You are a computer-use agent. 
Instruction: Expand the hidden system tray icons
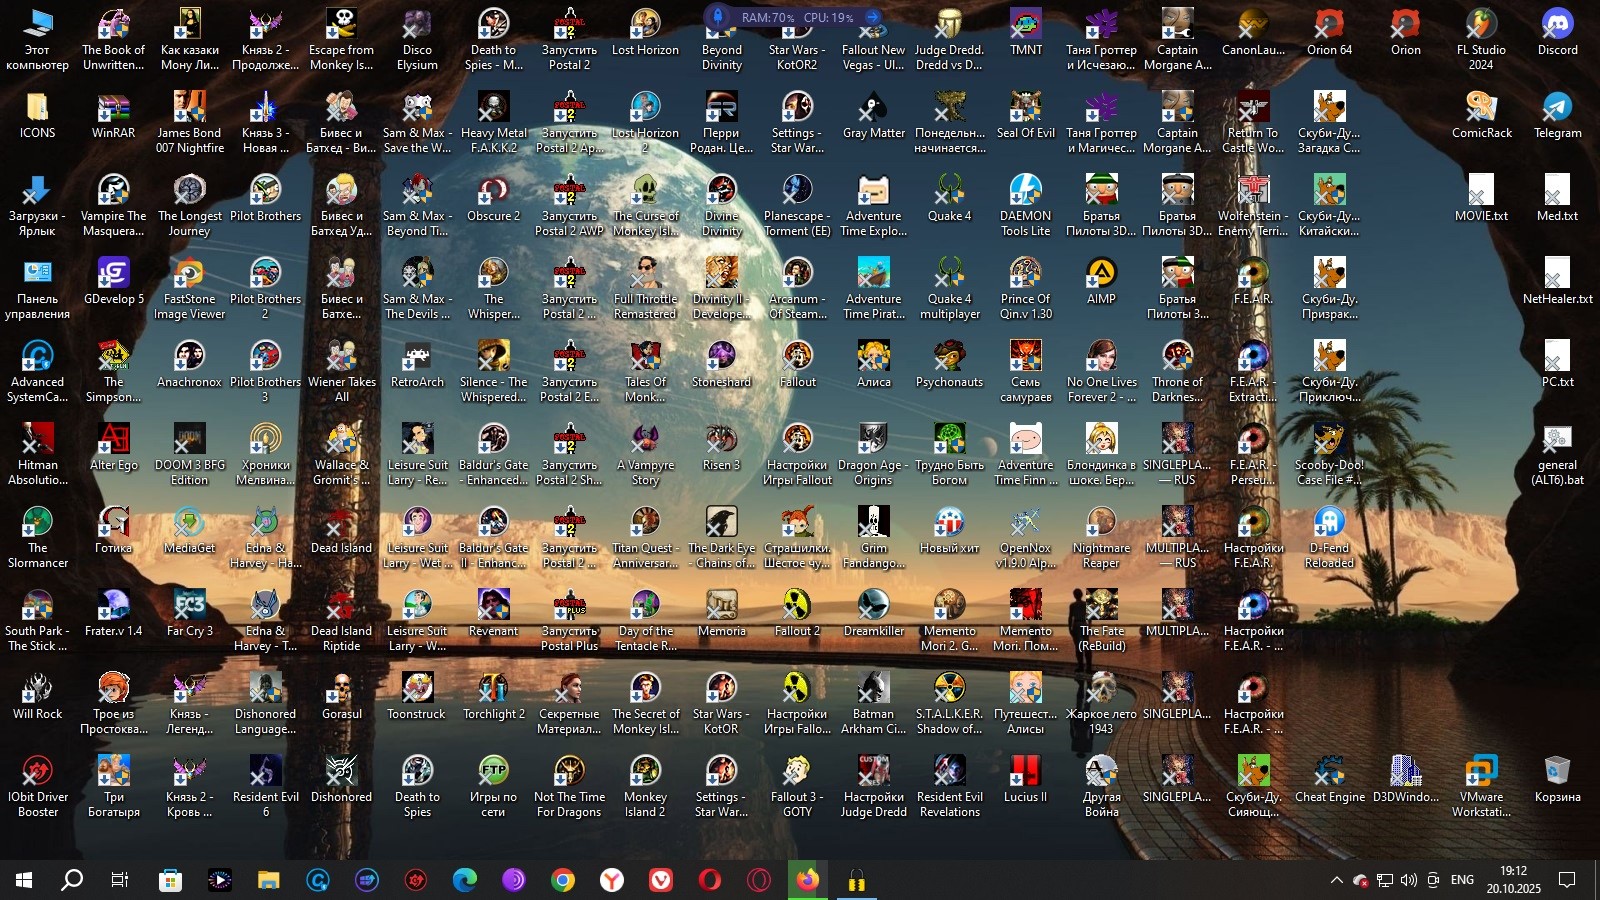tap(1336, 880)
